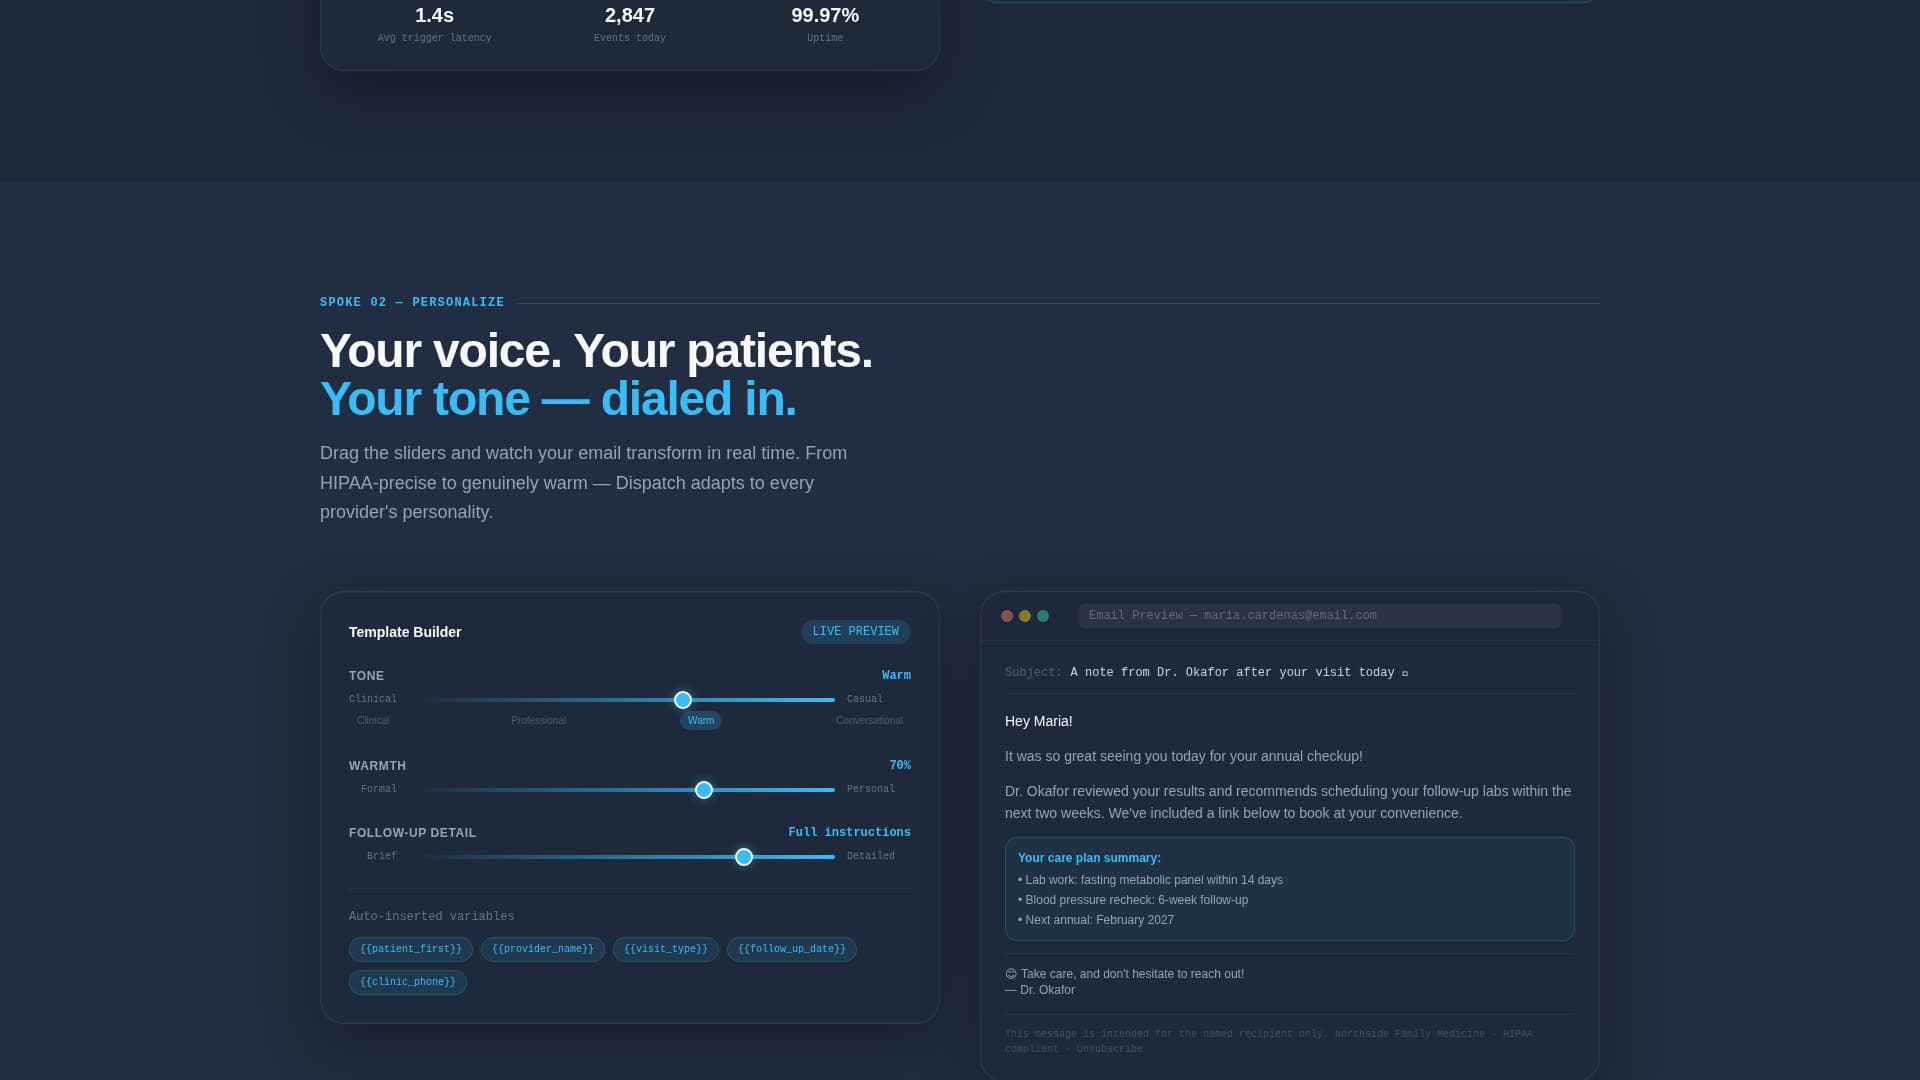Click 'Brief' label at follow-up slider start
This screenshot has width=1920, height=1080.
[382, 856]
